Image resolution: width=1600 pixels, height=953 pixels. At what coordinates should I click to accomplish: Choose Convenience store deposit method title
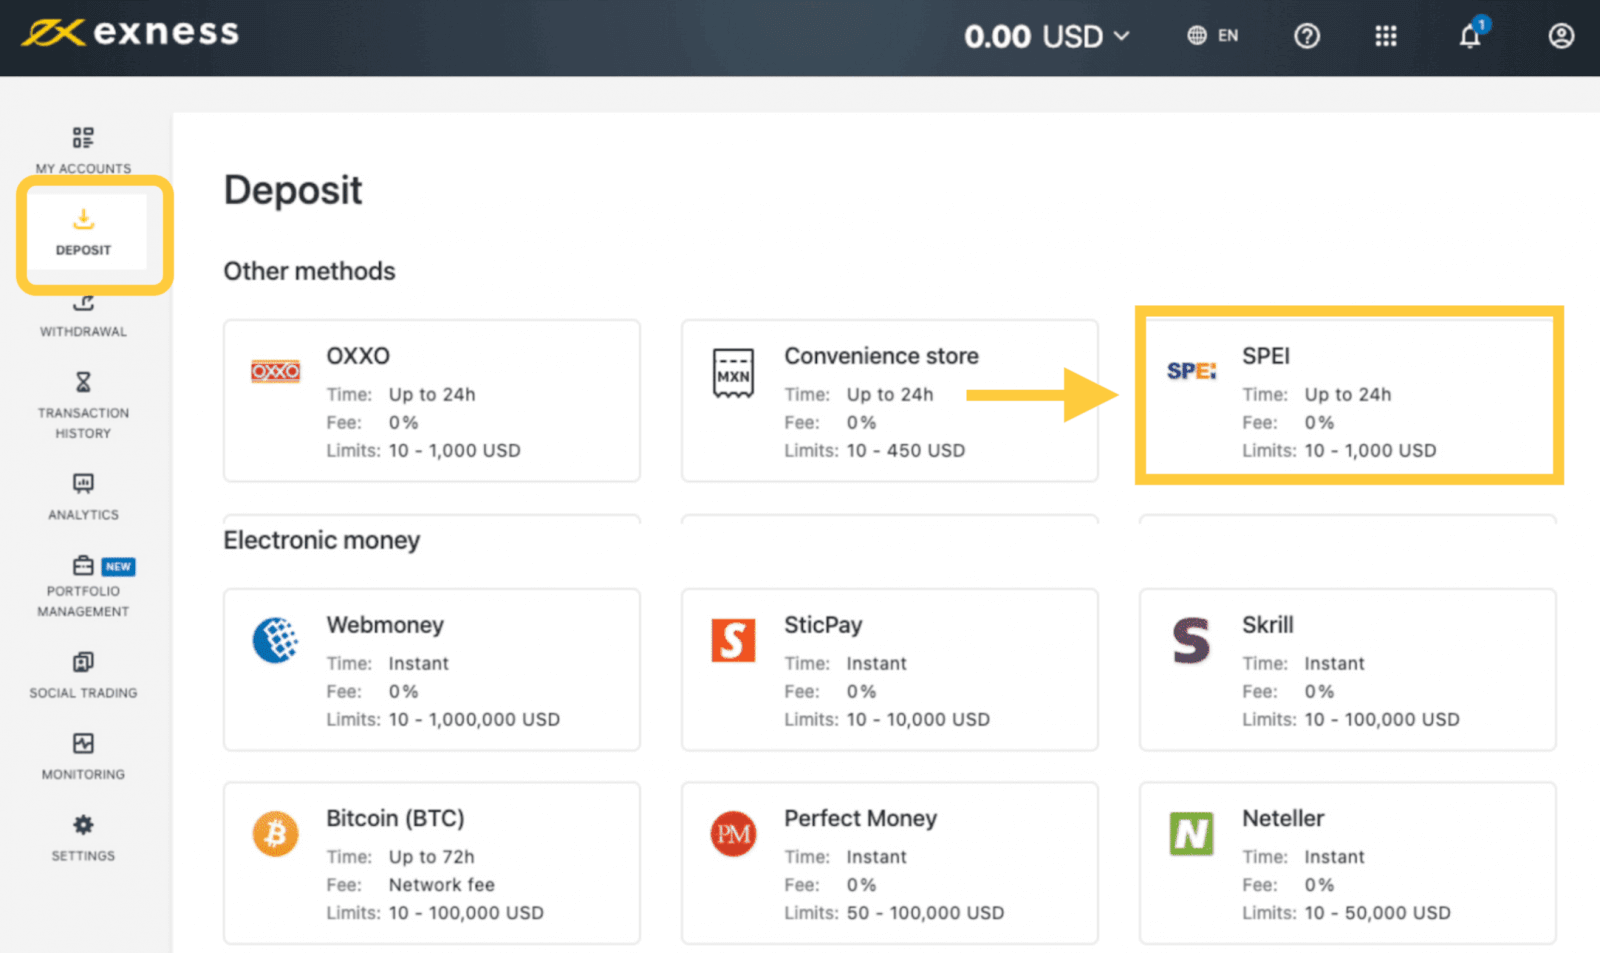881,356
